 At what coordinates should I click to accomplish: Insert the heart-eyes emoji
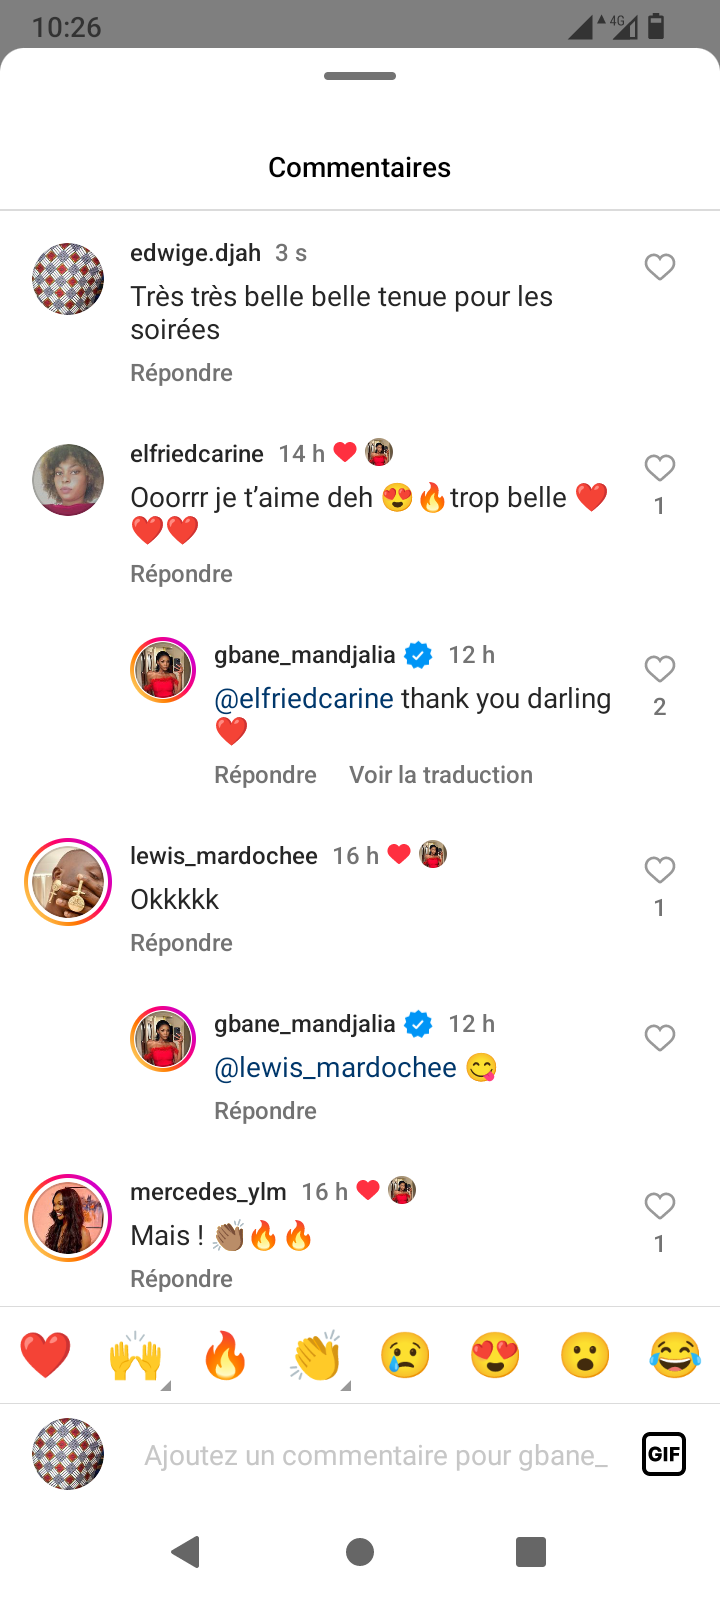tap(495, 1356)
